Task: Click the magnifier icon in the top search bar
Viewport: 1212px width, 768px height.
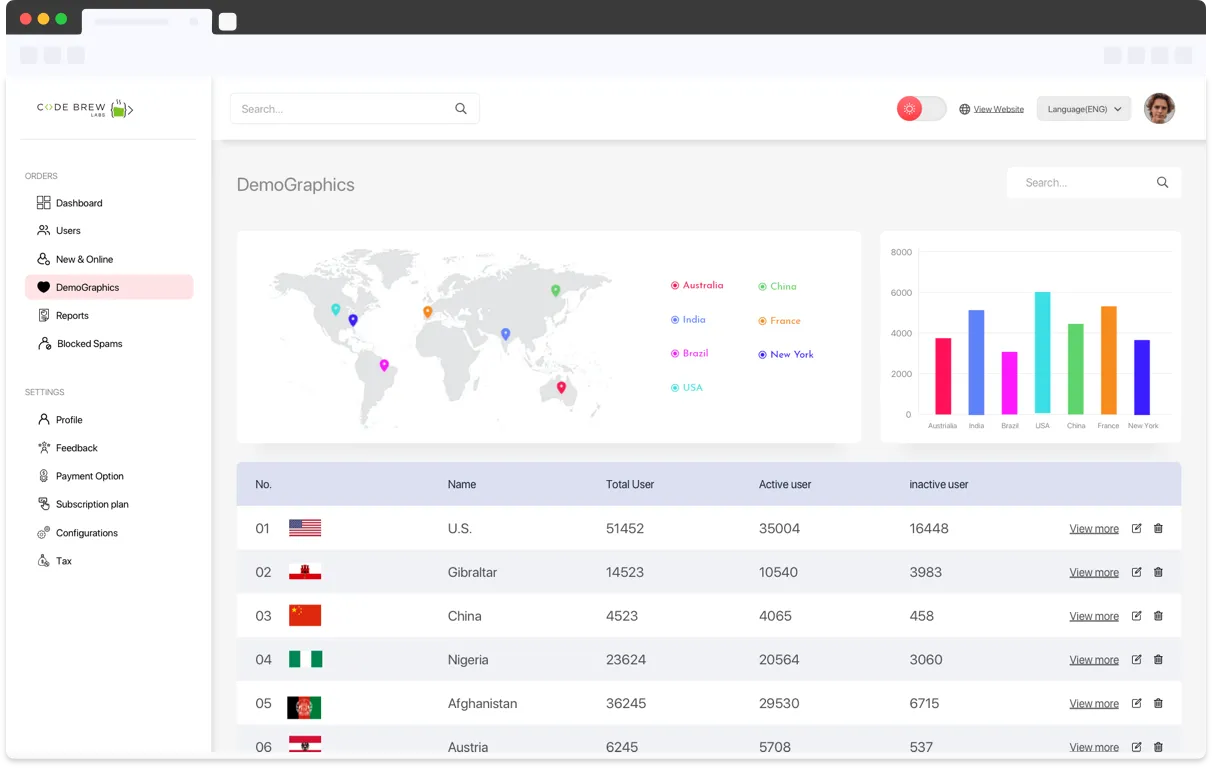Action: click(461, 109)
